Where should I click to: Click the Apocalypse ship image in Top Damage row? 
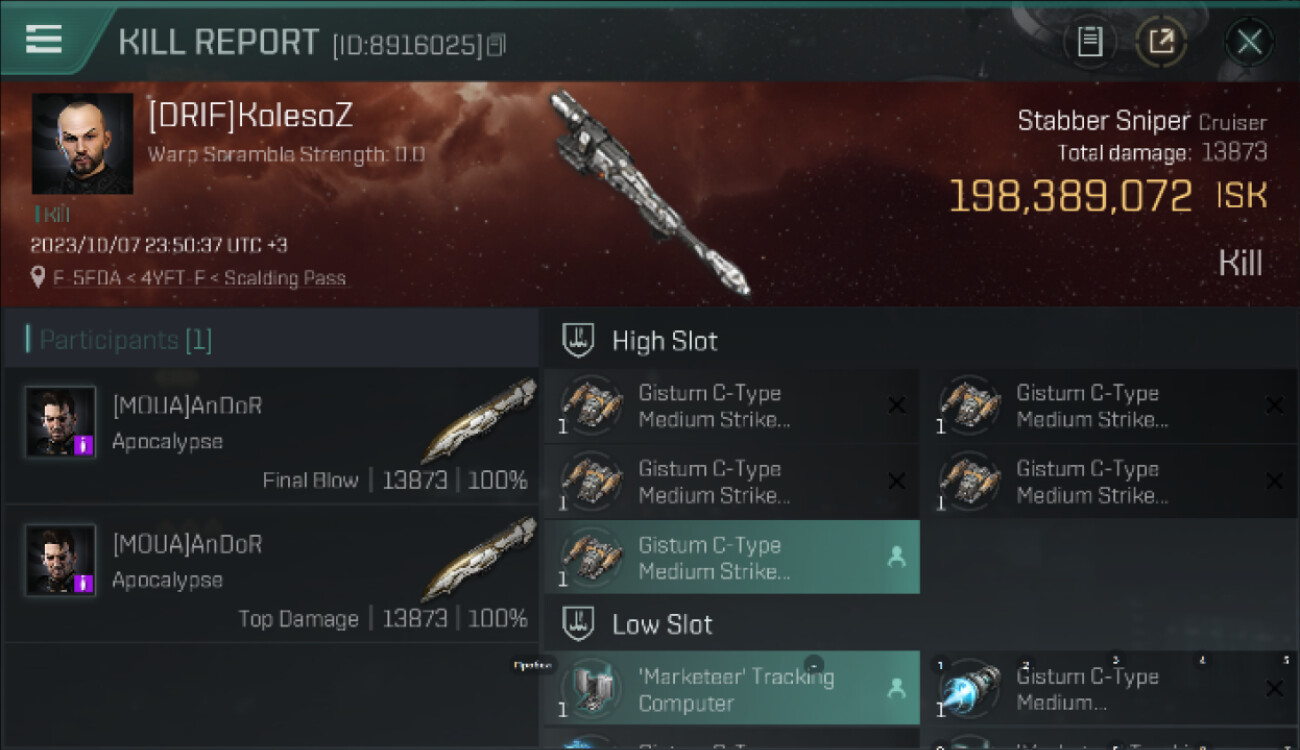[x=478, y=558]
